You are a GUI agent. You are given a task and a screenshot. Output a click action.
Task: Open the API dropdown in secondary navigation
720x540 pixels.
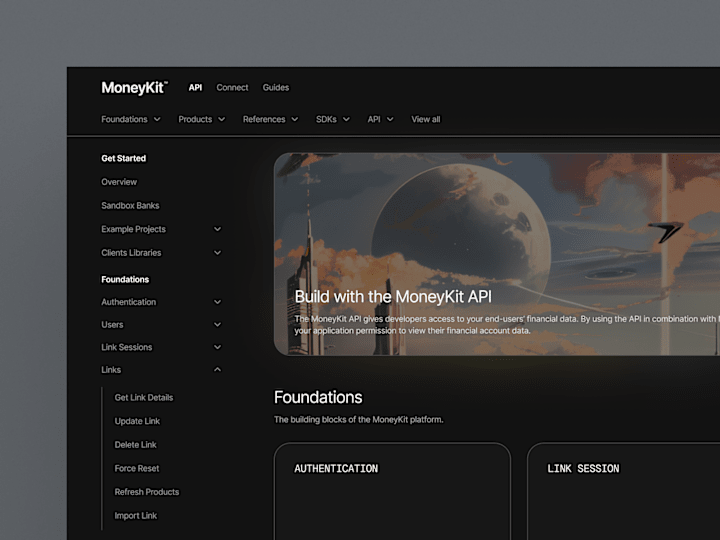click(380, 119)
